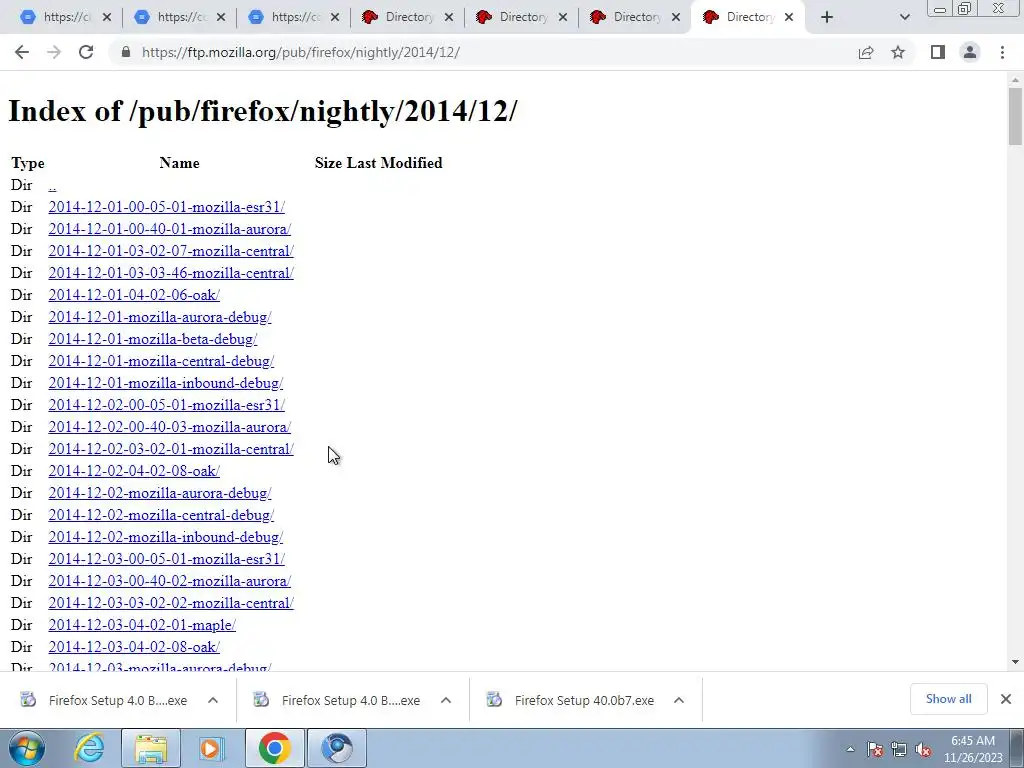
Task: Open 2014-12-02-00-40-03-mozilla-aurora folder
Action: [x=170, y=427]
